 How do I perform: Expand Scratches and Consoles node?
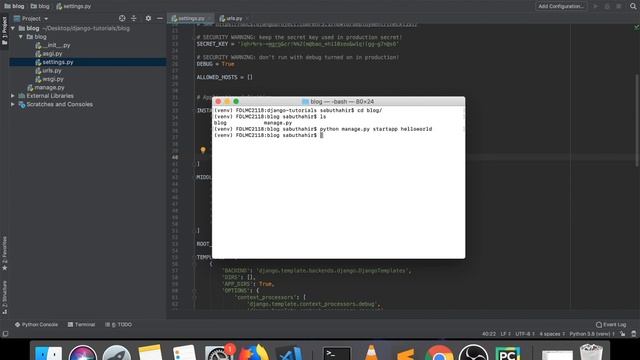pyautogui.click(x=13, y=104)
